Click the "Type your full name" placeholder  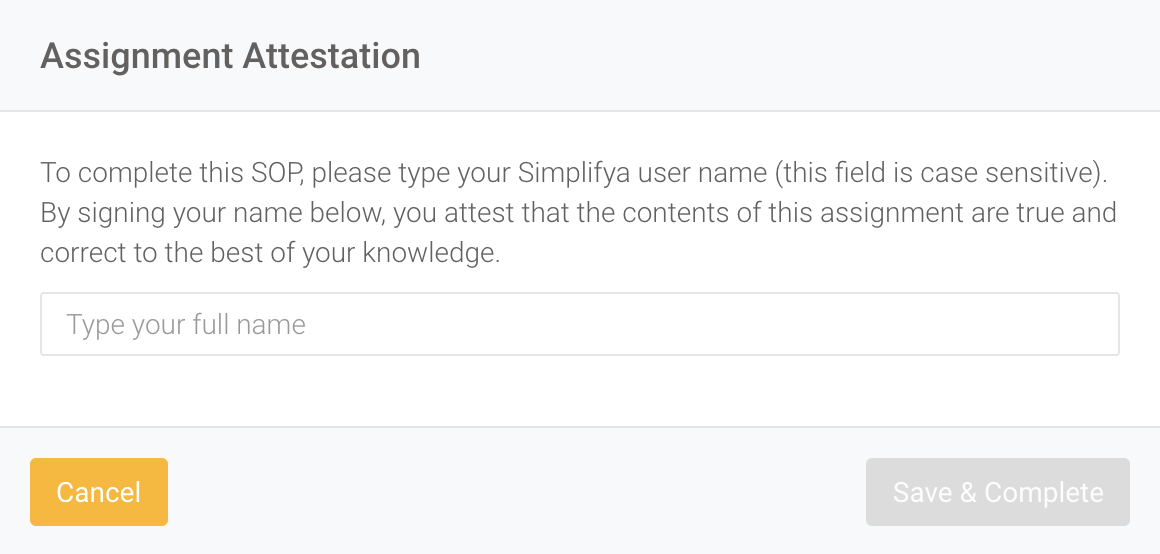click(186, 325)
